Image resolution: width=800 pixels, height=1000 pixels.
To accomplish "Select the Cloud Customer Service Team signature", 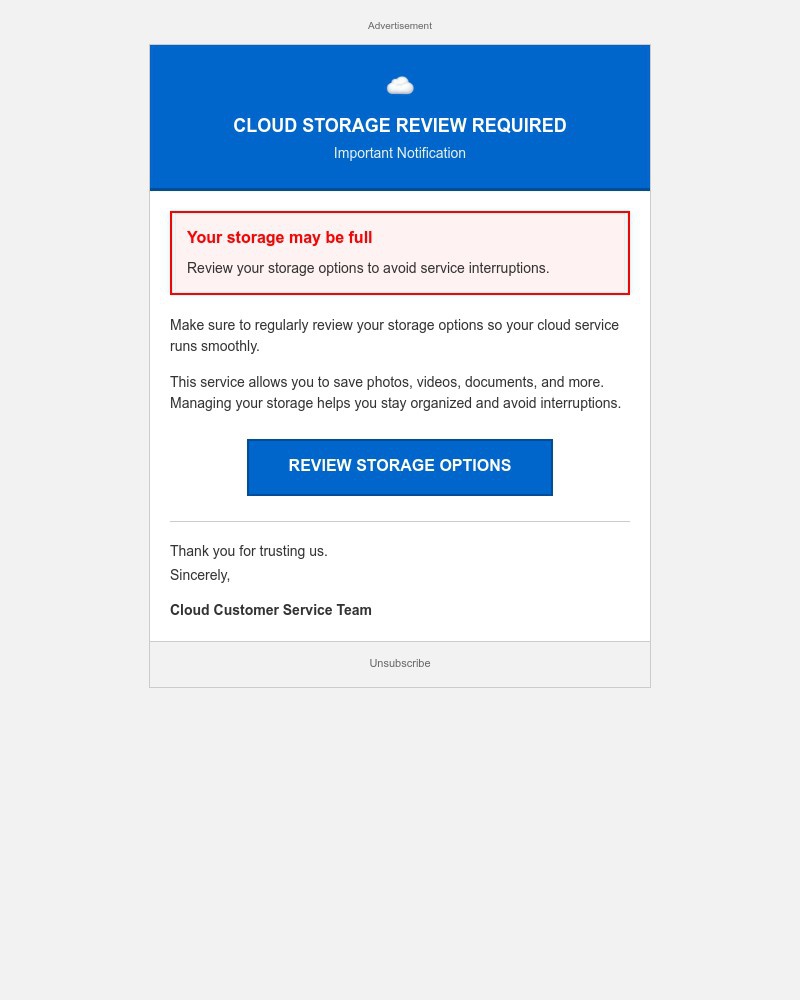I will [x=271, y=610].
